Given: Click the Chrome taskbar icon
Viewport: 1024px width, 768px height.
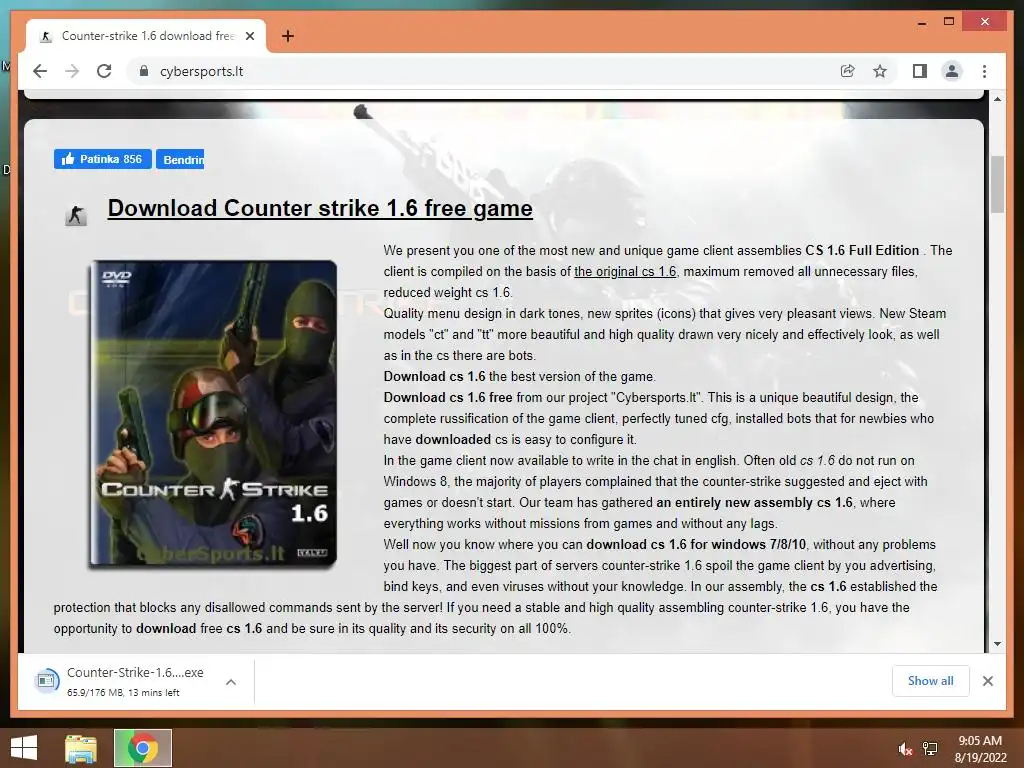Looking at the screenshot, I should tap(142, 748).
